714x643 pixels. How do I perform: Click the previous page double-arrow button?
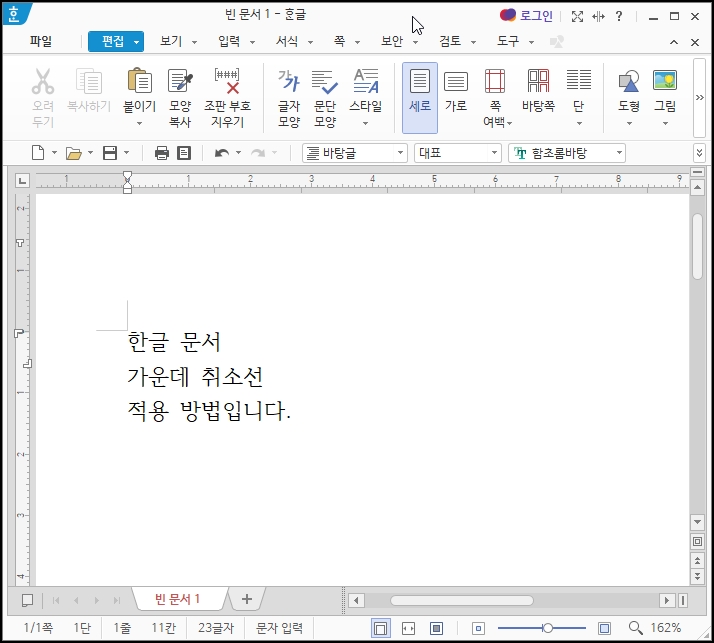click(x=697, y=560)
